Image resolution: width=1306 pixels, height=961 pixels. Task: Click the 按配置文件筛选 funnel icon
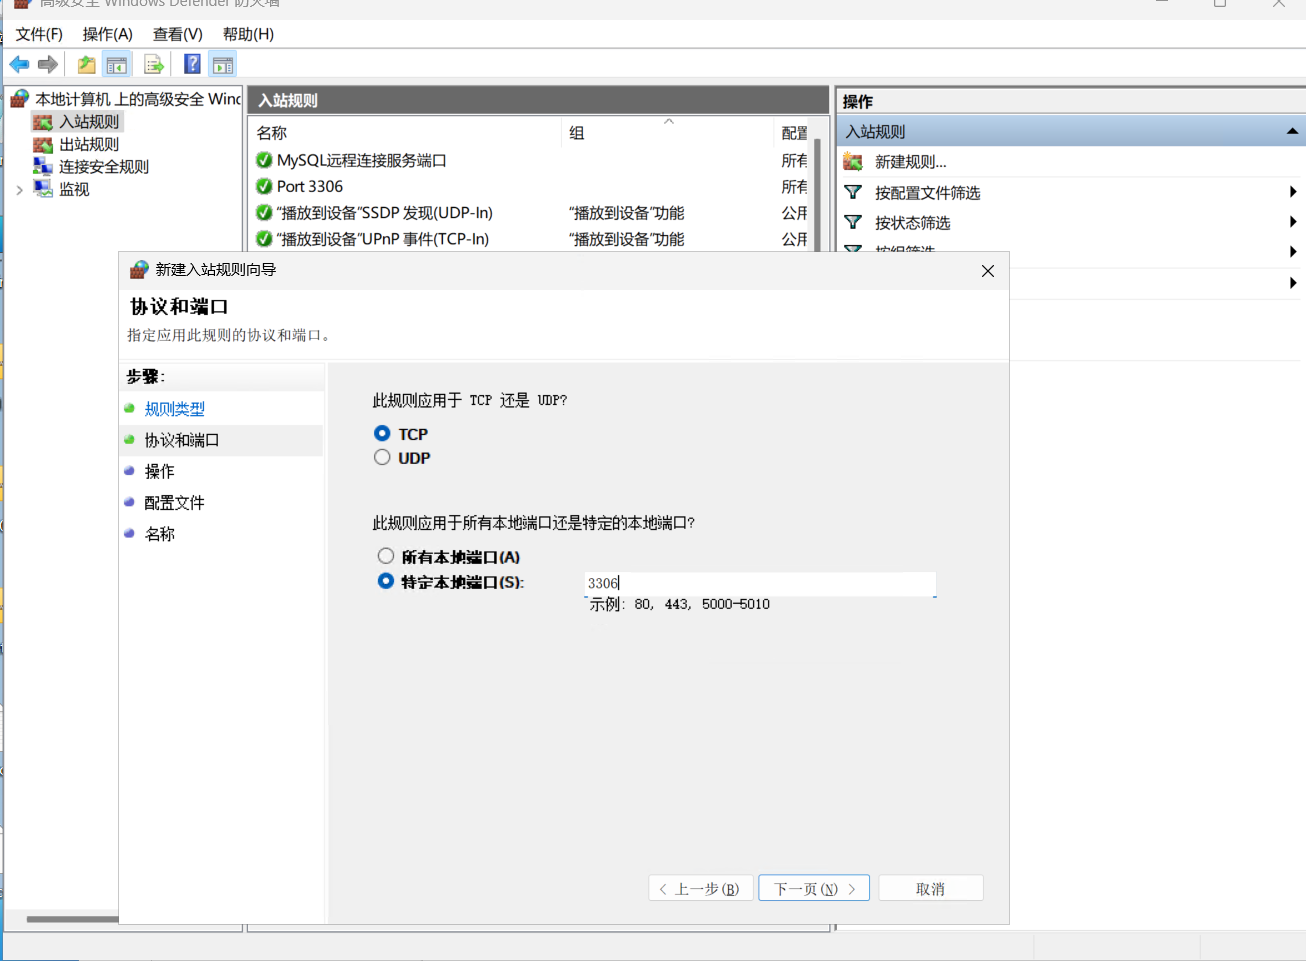[853, 193]
